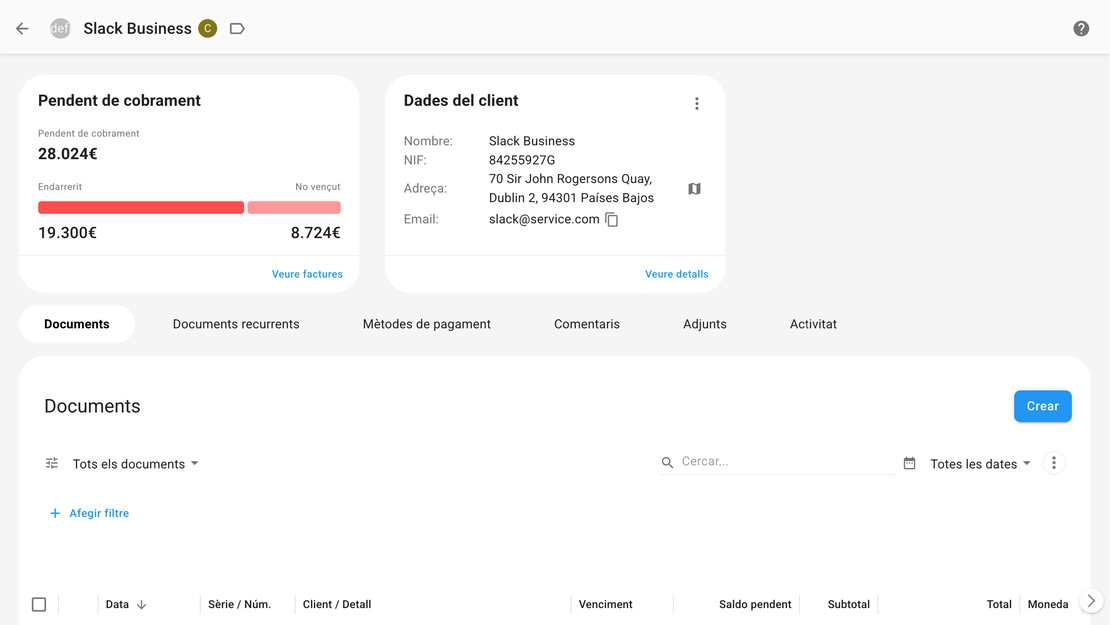Switch to the Documents recurrents tab
Image resolution: width=1110 pixels, height=625 pixels.
(236, 324)
